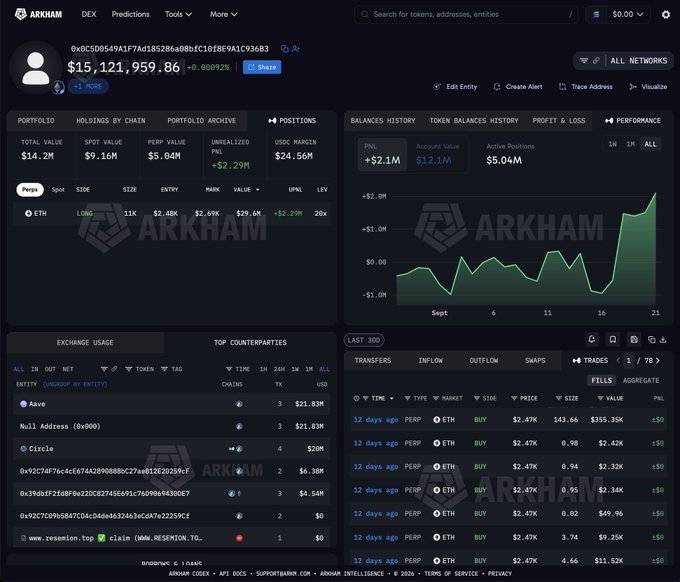Screen dimensions: 680x582
Task: Switch to the EXCHANGE USAGE tab
Action: pos(85,343)
